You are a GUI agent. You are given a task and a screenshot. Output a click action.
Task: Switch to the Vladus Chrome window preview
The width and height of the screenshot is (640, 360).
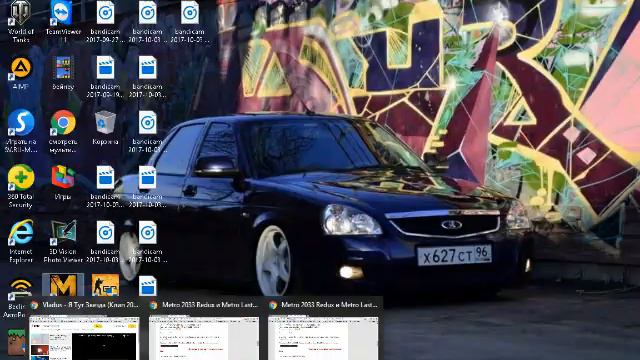[x=84, y=329]
